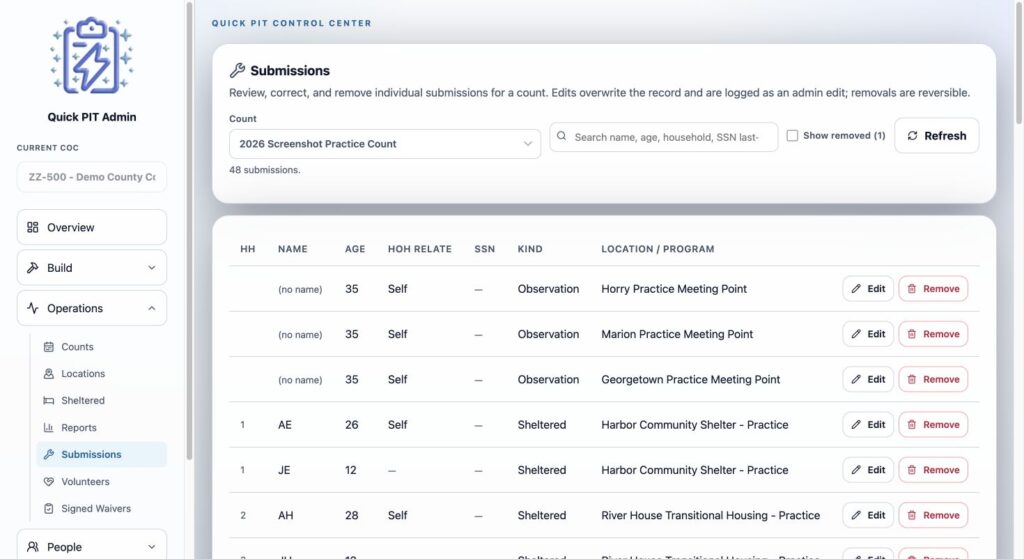The image size is (1024, 559).
Task: Collapse the Operations section chevron
Action: click(152, 308)
